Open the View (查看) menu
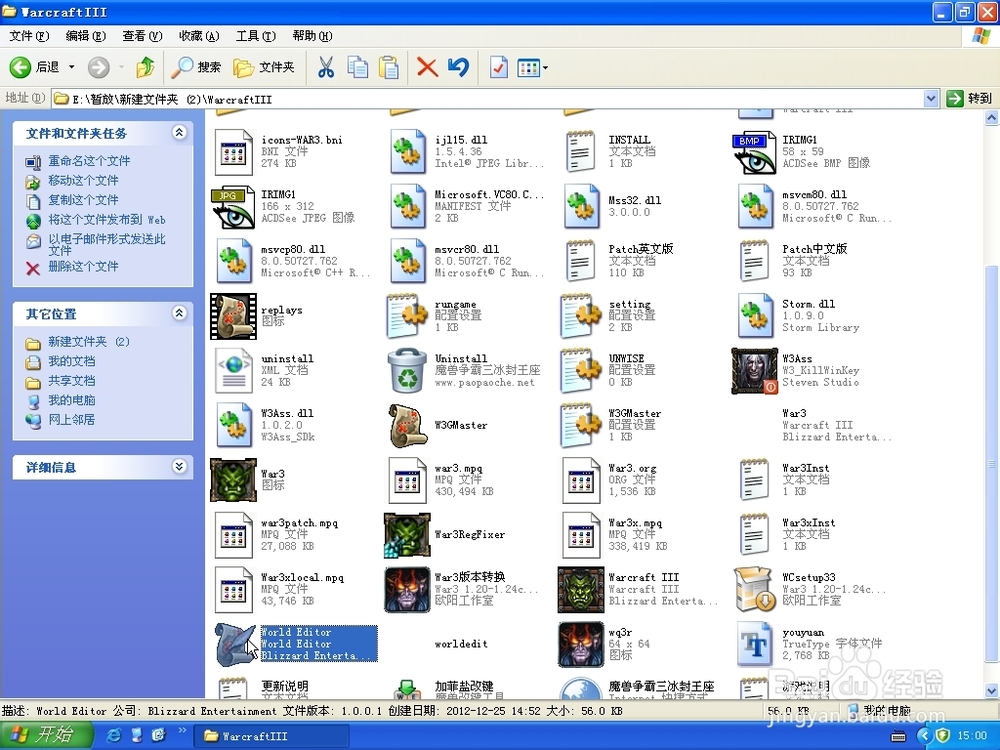Image resolution: width=1000 pixels, height=750 pixels. [142, 36]
